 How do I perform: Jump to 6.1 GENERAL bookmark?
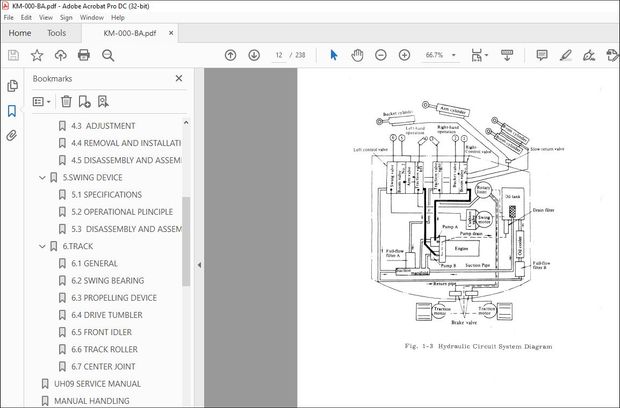(94, 264)
